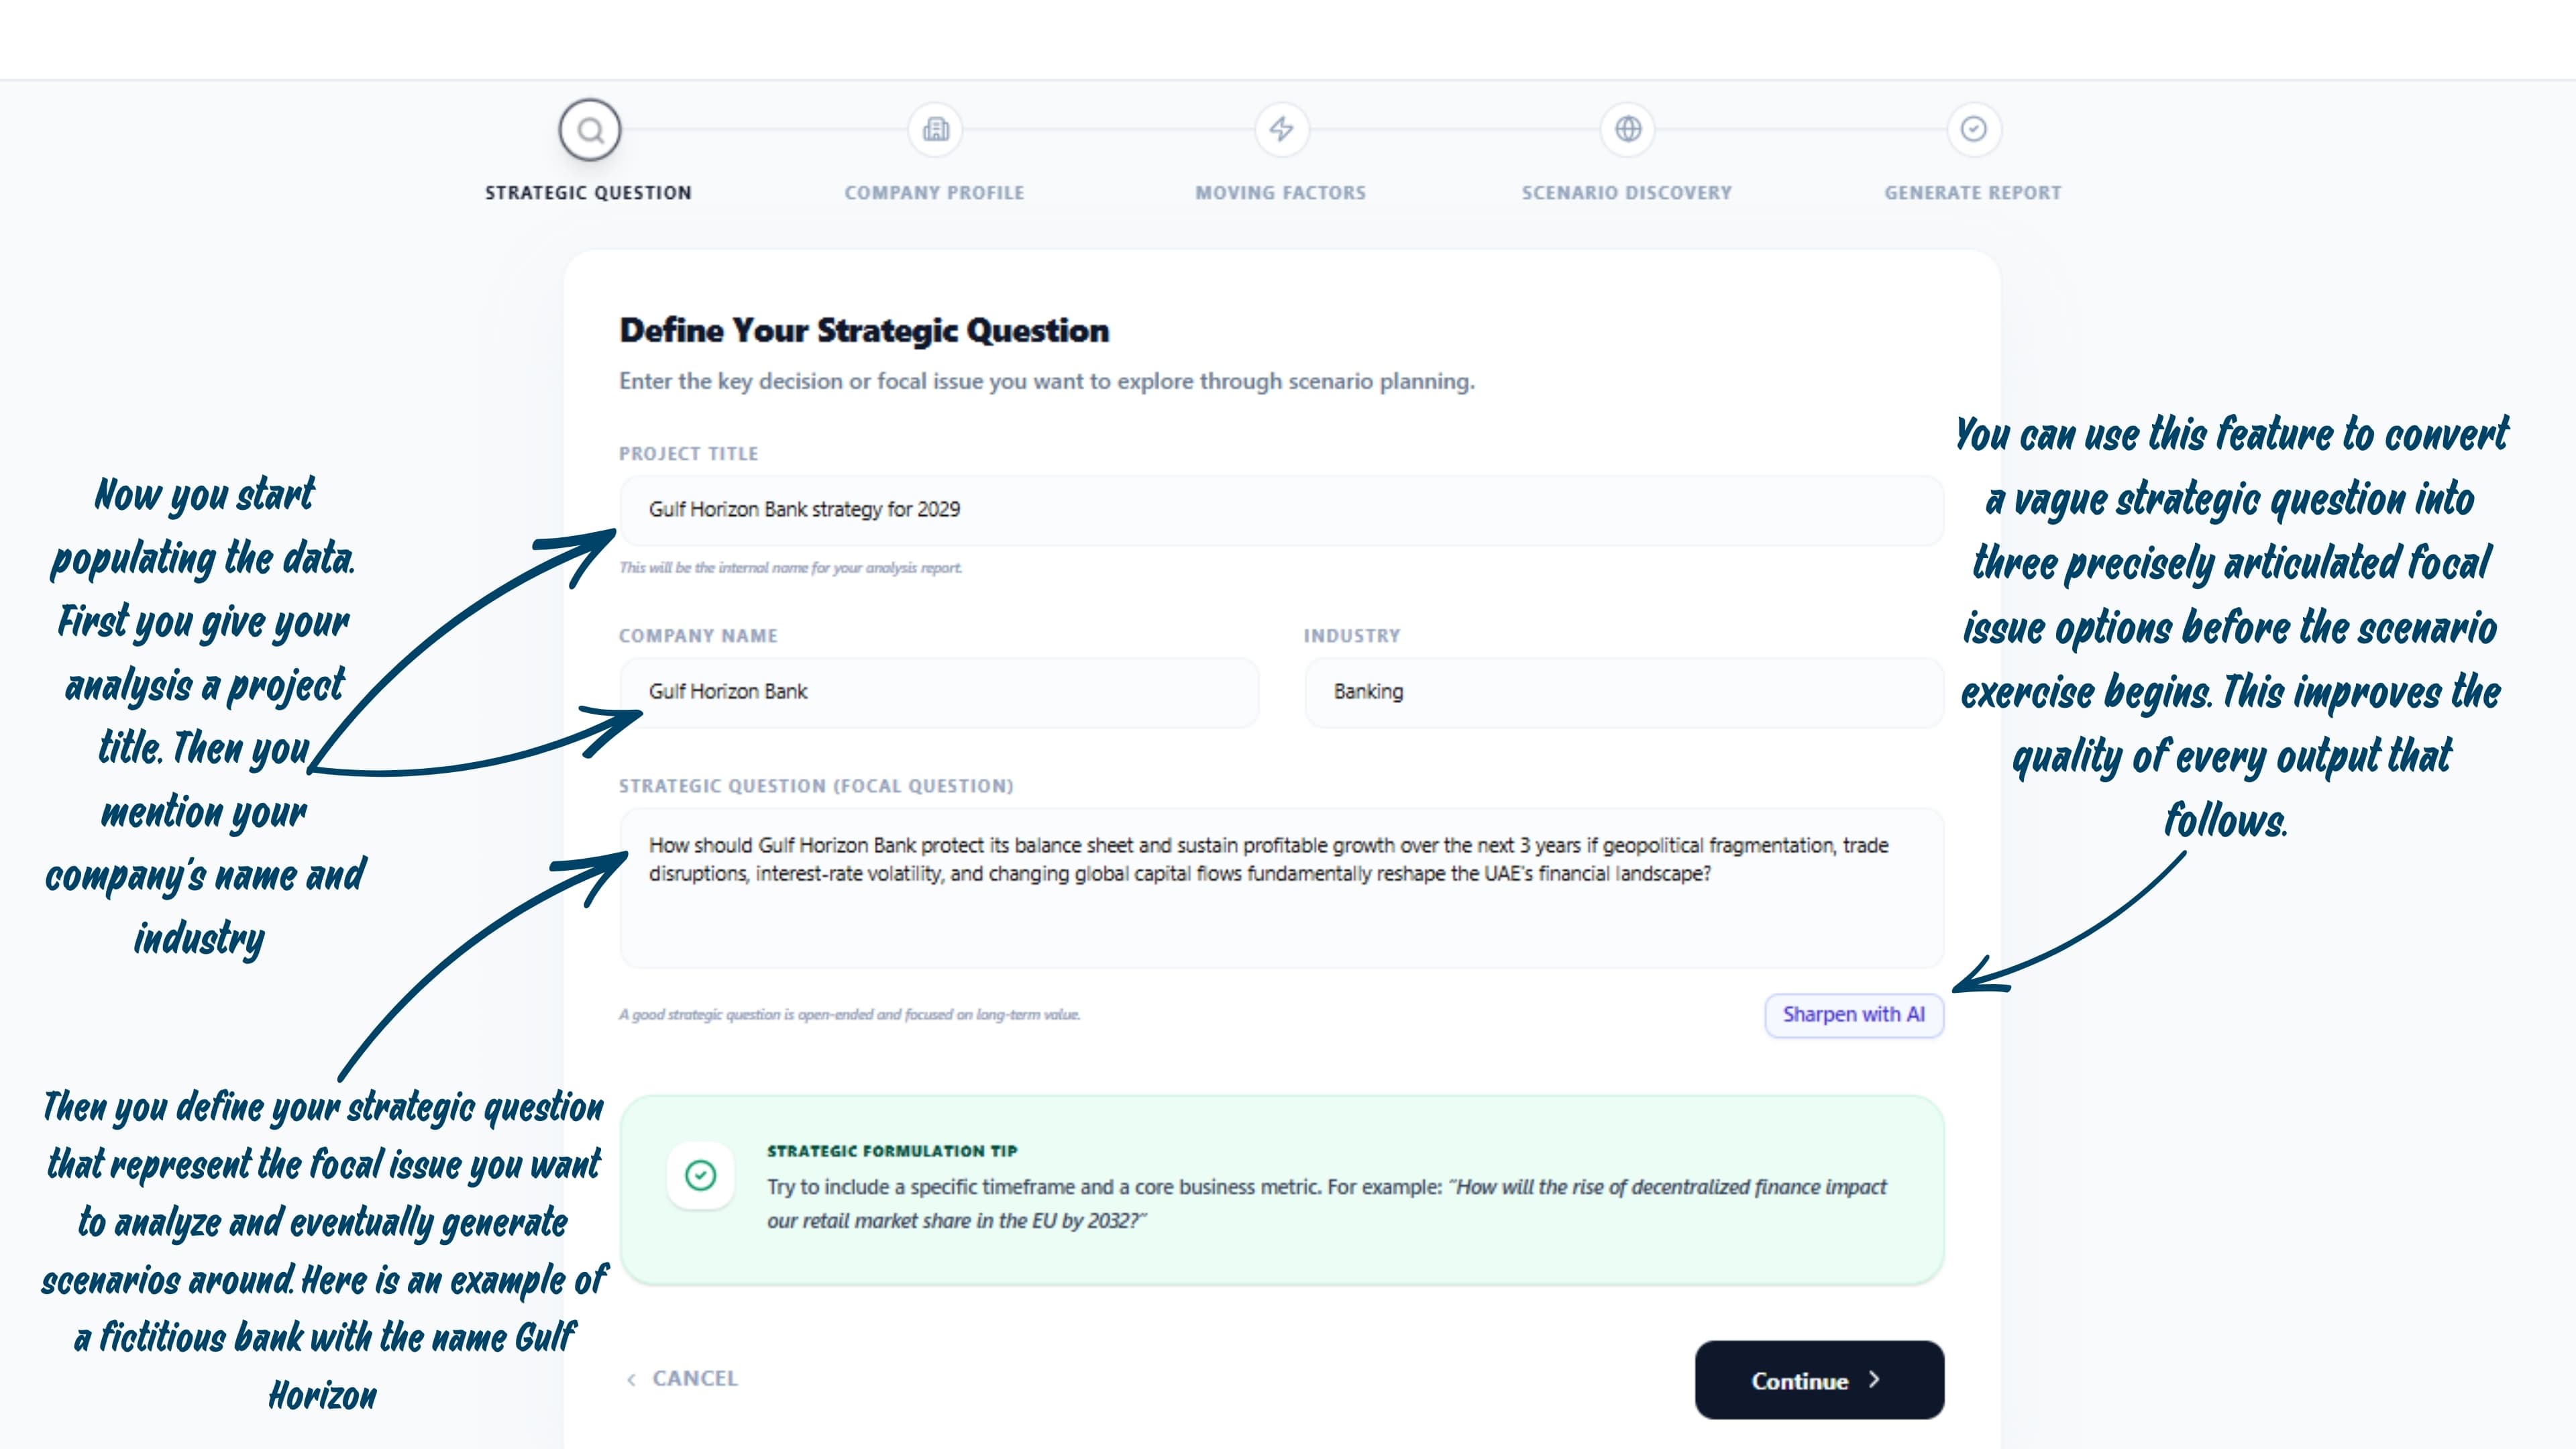This screenshot has height=1449, width=2576.
Task: Select the Scenario Discovery globe icon
Action: tap(1628, 129)
